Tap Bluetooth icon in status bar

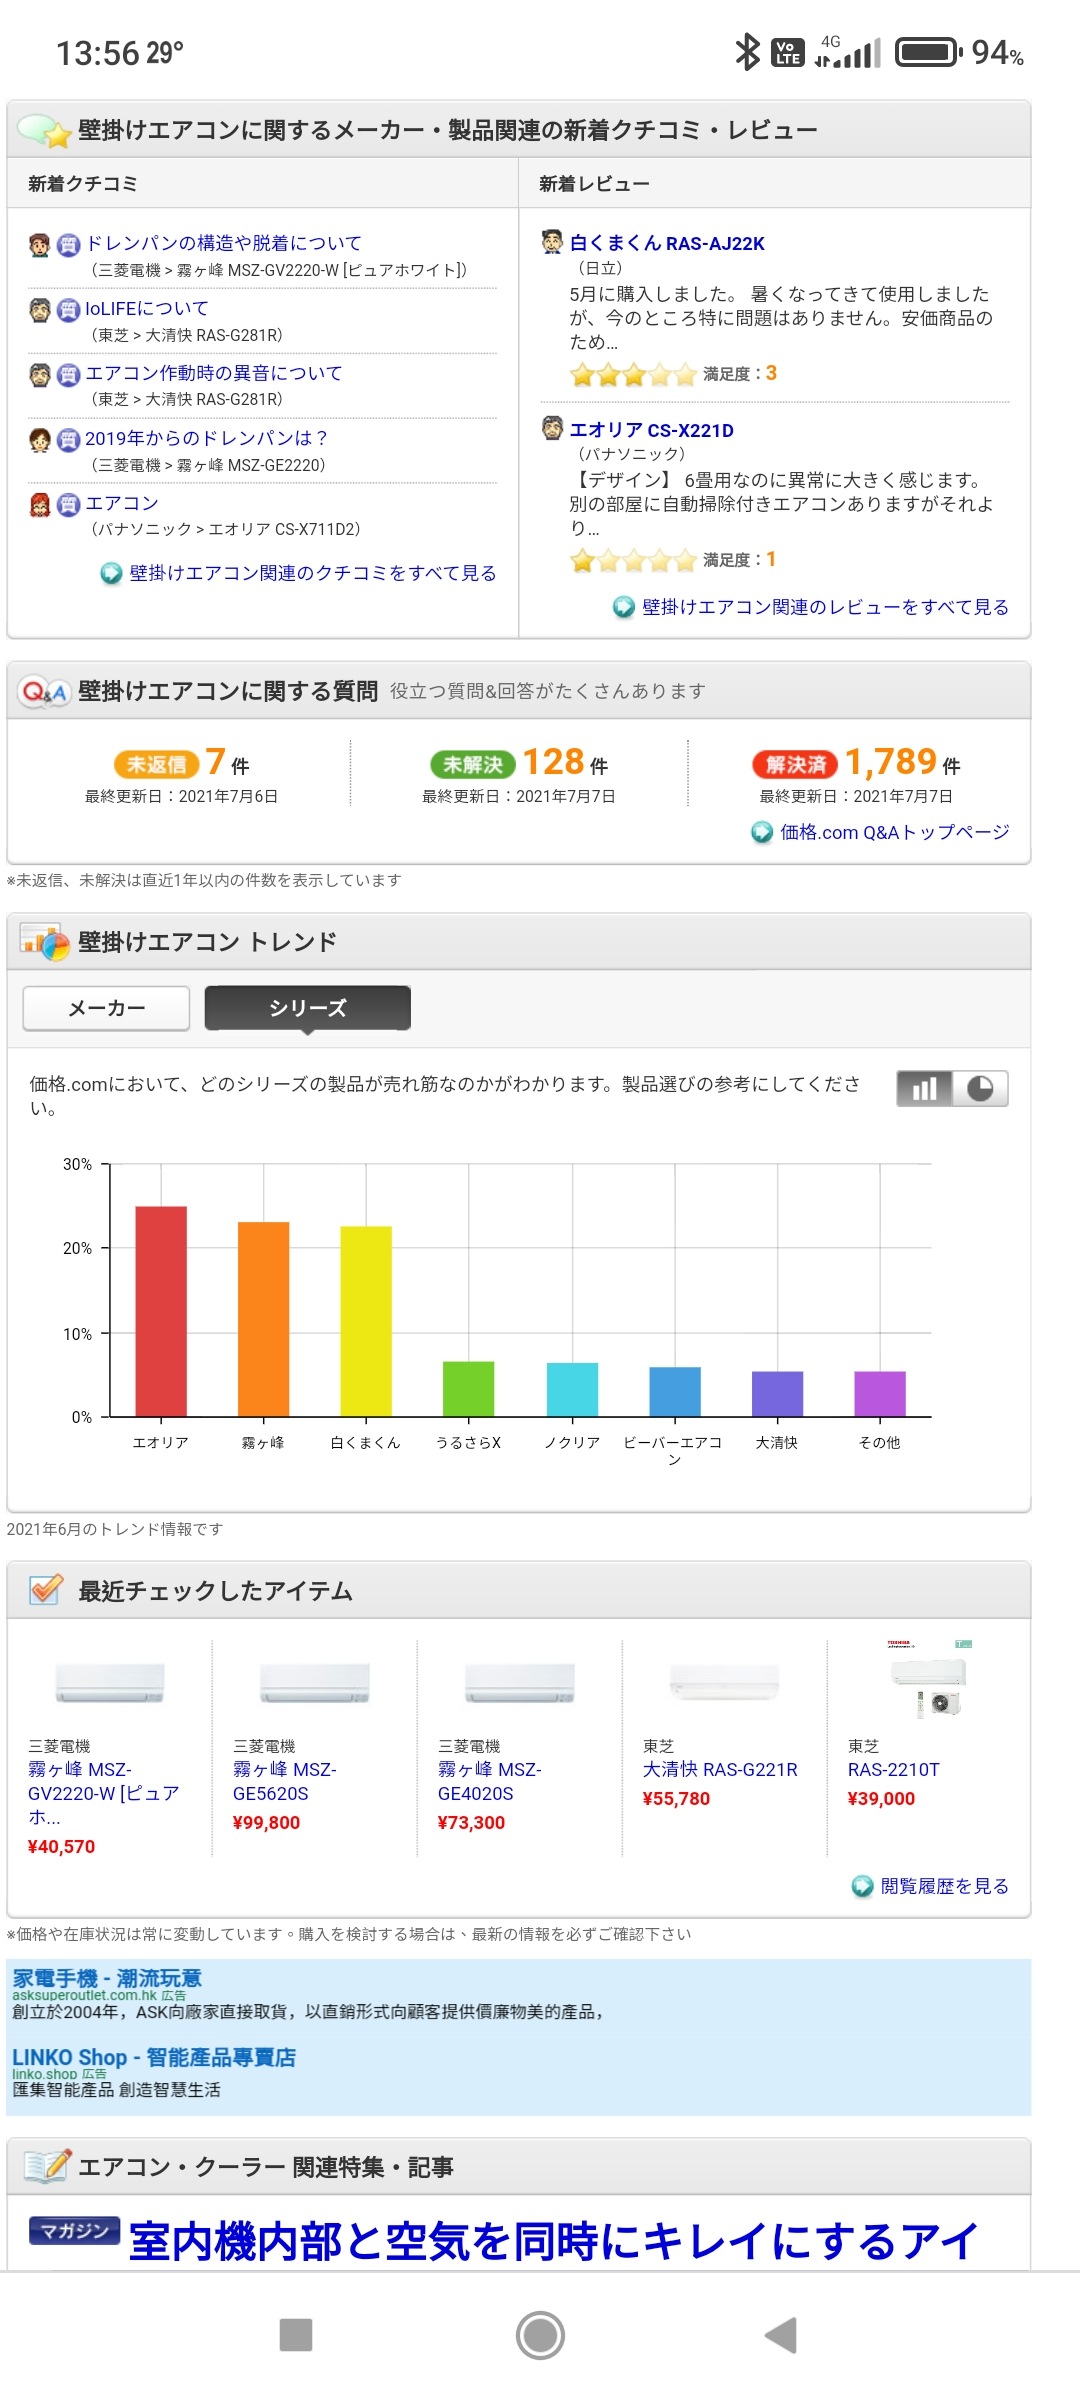[747, 52]
